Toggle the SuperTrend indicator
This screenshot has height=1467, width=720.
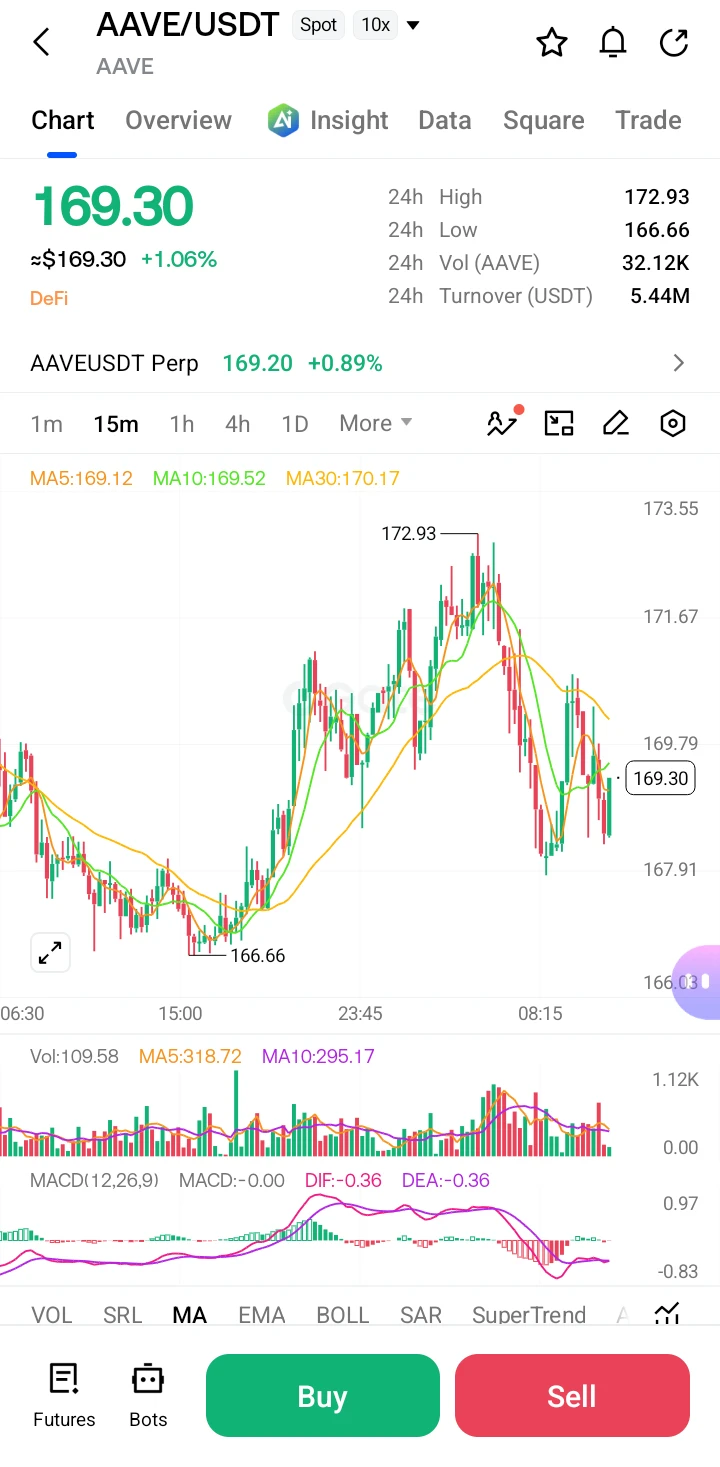[529, 1314]
